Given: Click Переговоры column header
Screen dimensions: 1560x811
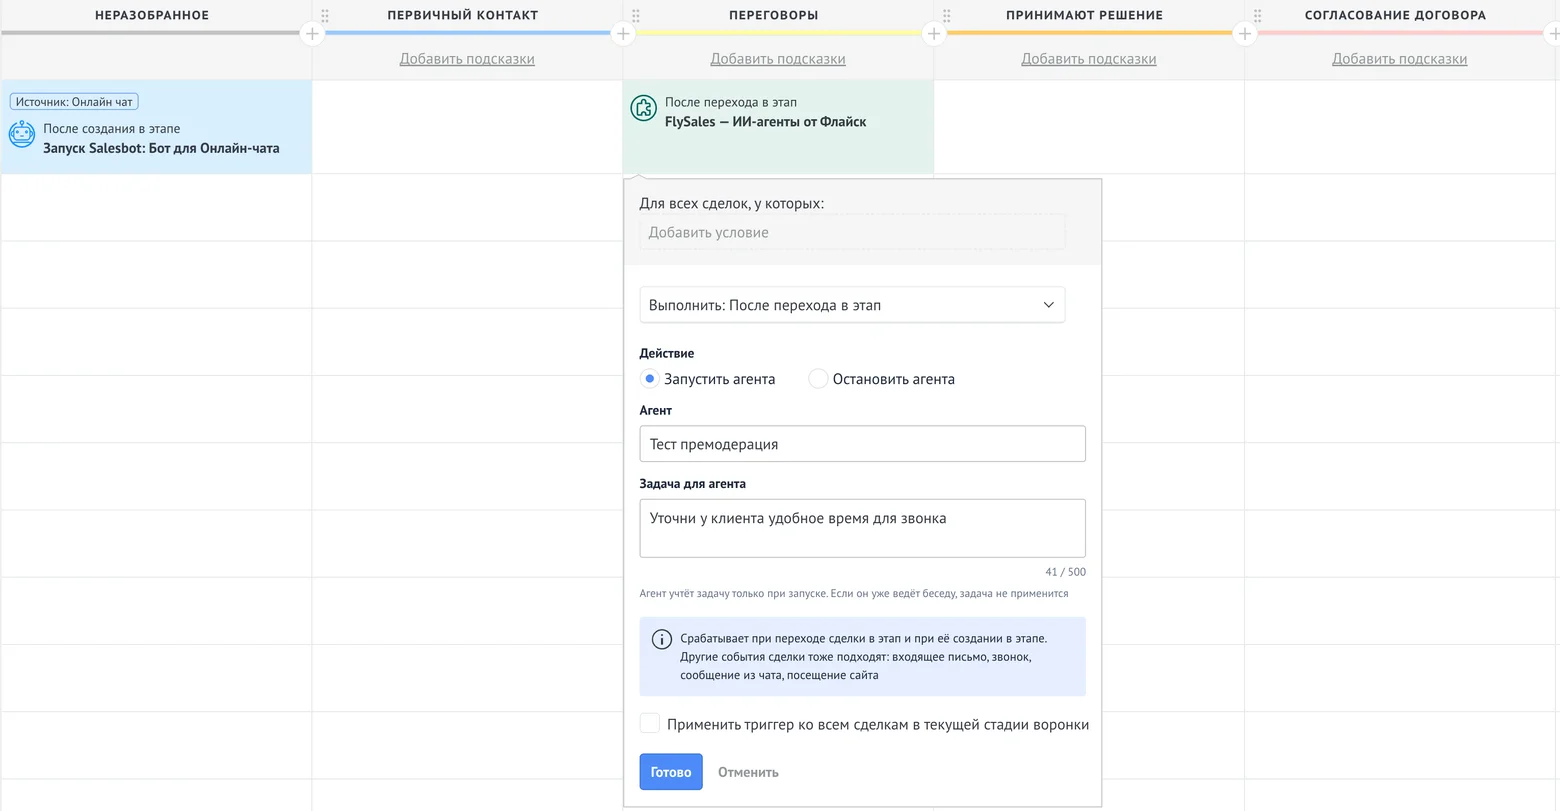Looking at the screenshot, I should pos(774,15).
